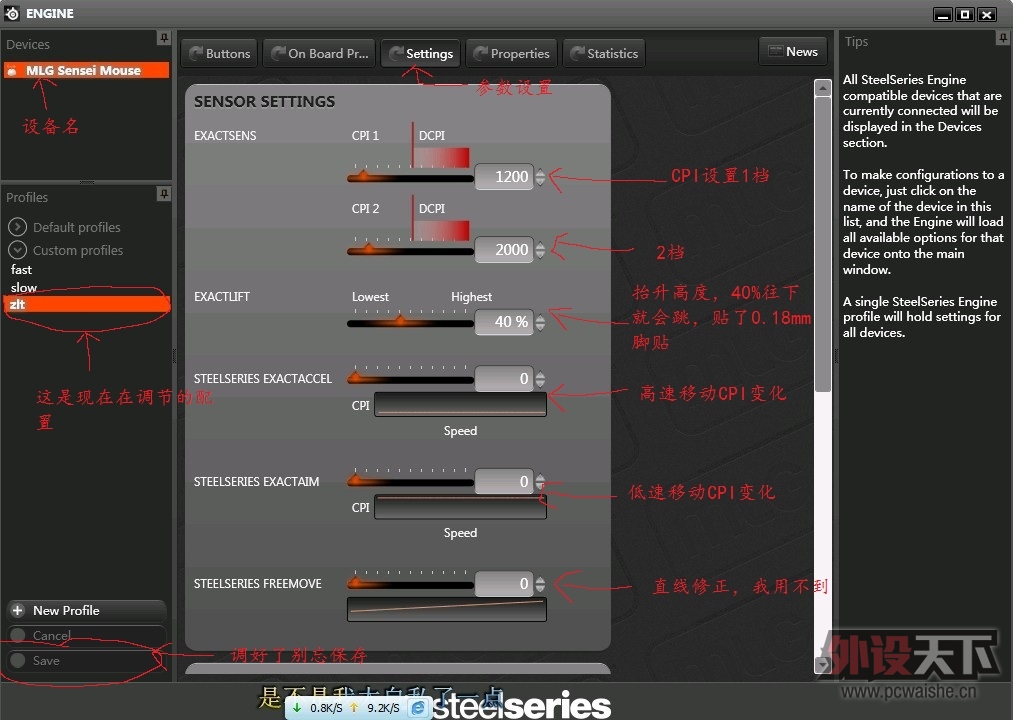Create a New Profile
The width and height of the screenshot is (1013, 720).
pyautogui.click(x=87, y=610)
